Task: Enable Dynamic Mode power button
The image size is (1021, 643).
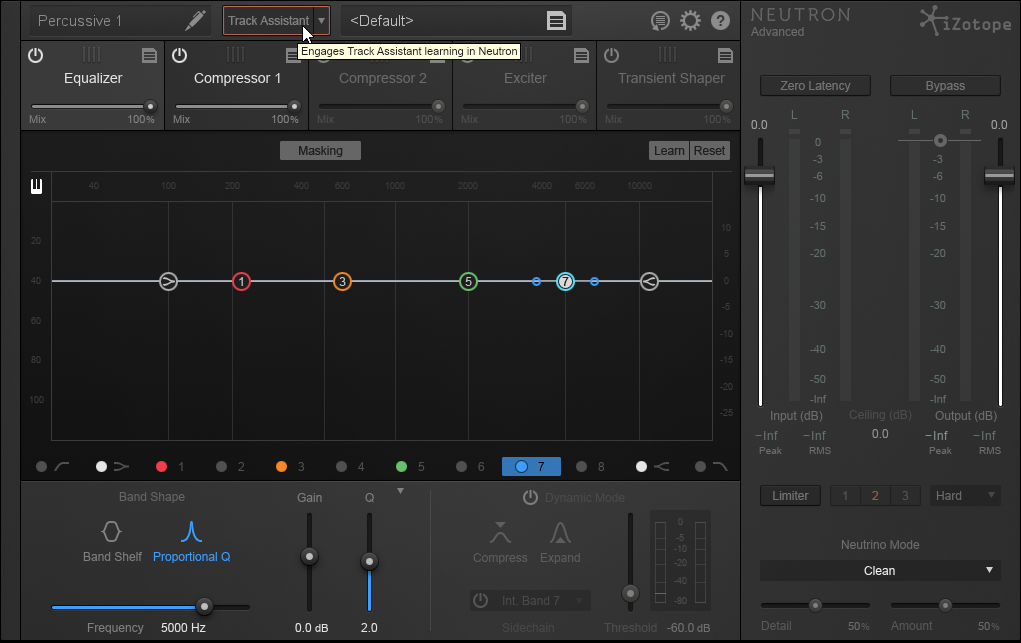Action: pos(531,498)
